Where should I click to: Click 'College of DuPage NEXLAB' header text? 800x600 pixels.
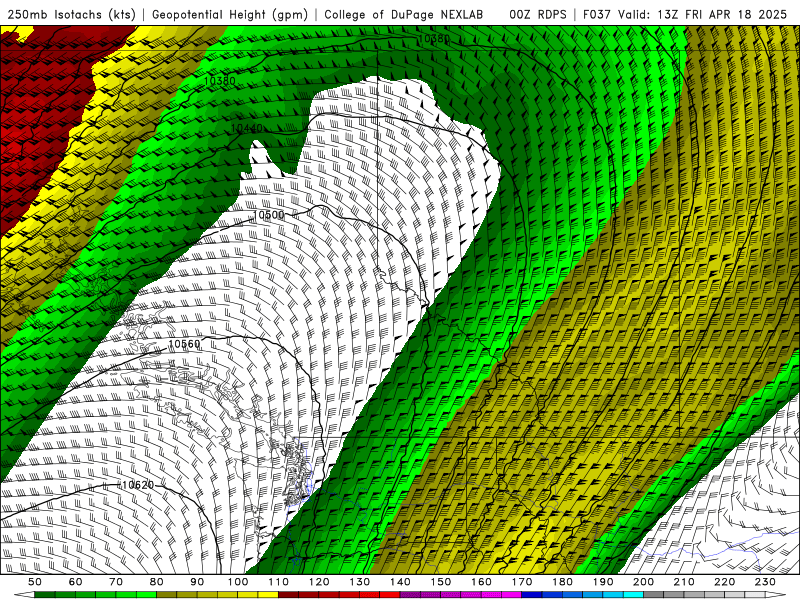[404, 15]
